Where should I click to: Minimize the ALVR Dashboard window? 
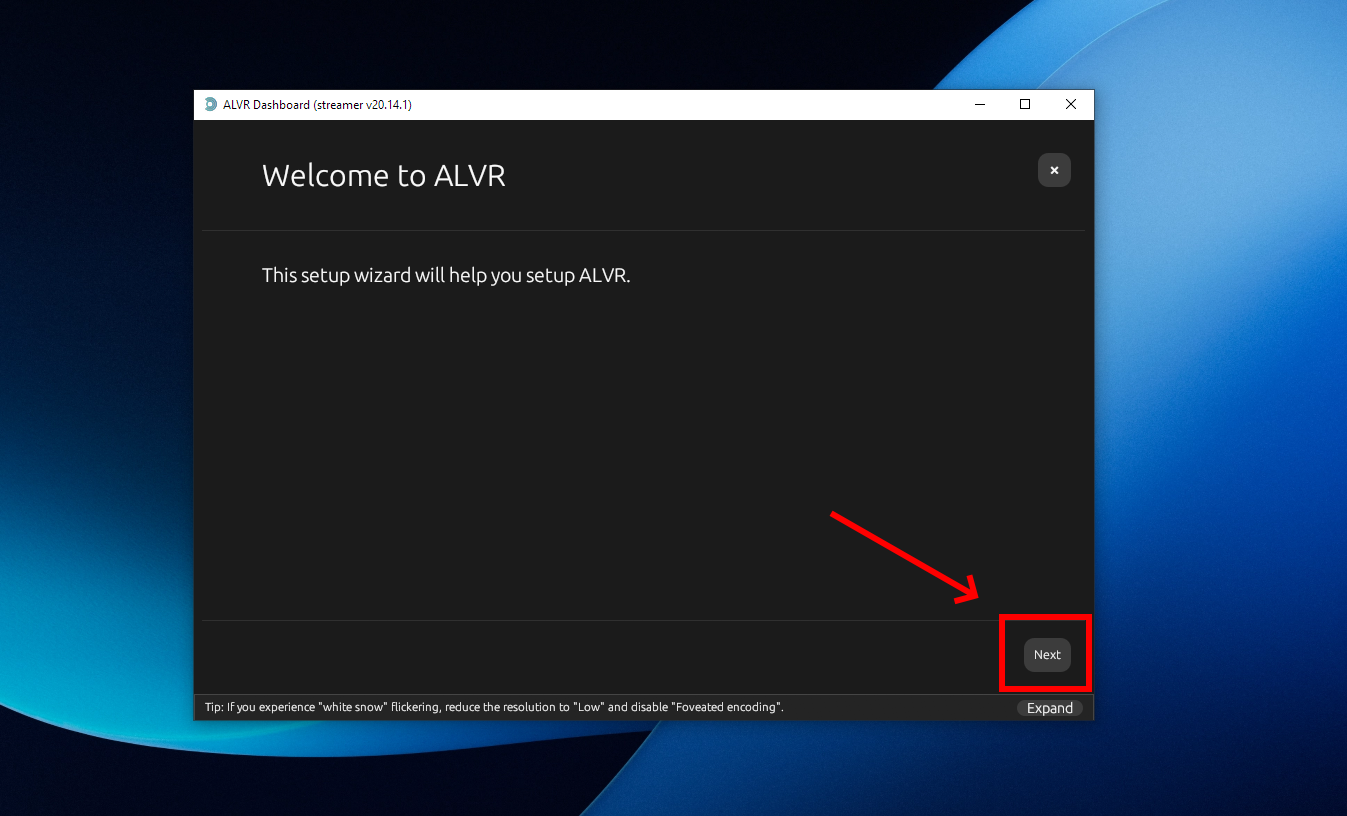[x=980, y=105]
